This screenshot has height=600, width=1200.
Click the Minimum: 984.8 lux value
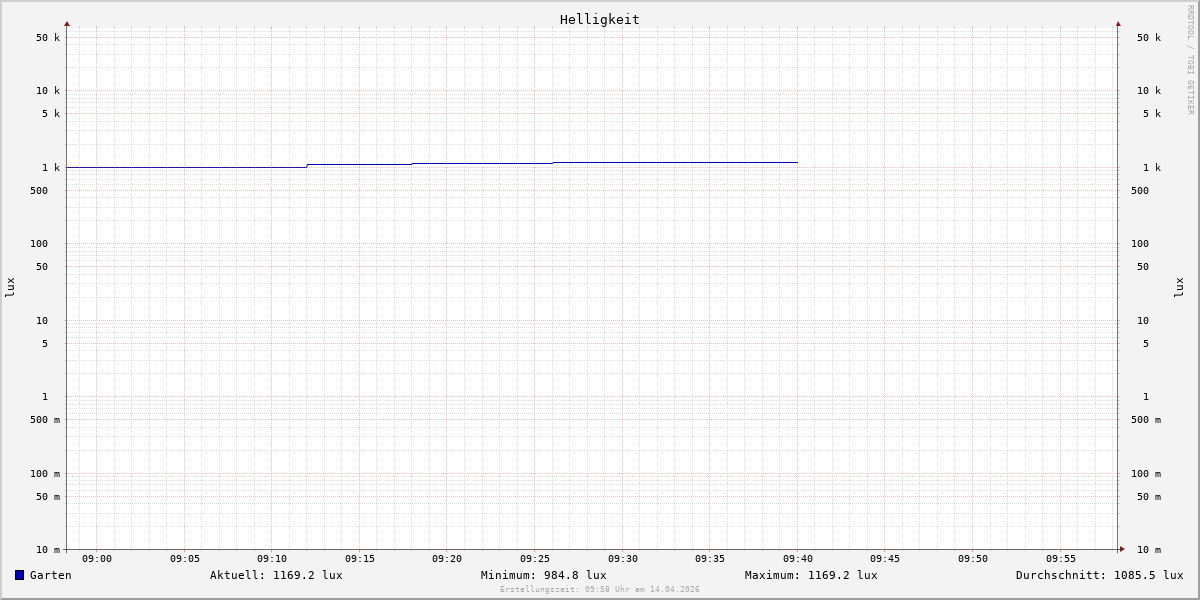543,575
